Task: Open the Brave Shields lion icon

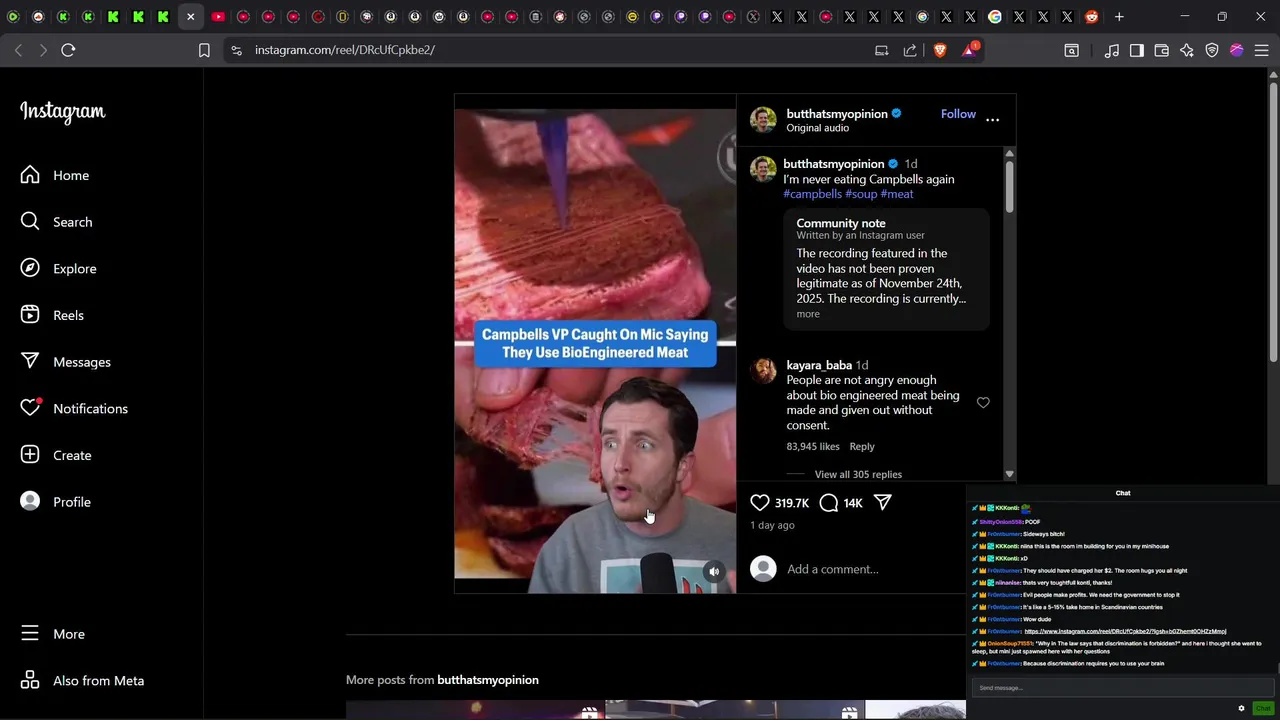Action: pyautogui.click(x=940, y=50)
